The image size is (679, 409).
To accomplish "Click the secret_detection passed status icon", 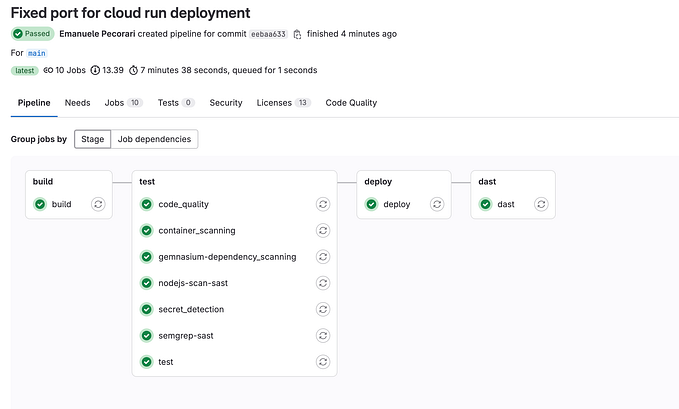I will point(147,309).
